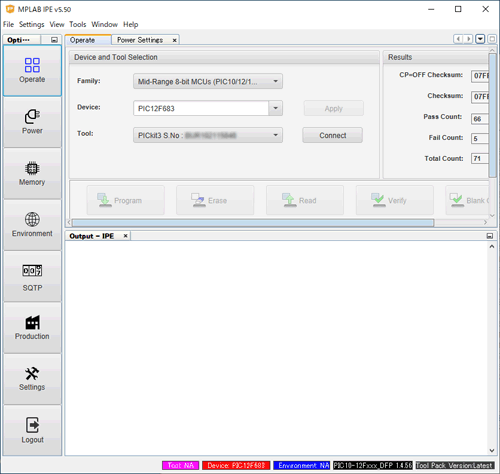Maximize the editor tab area
The width and height of the screenshot is (500, 474).
[492, 39]
